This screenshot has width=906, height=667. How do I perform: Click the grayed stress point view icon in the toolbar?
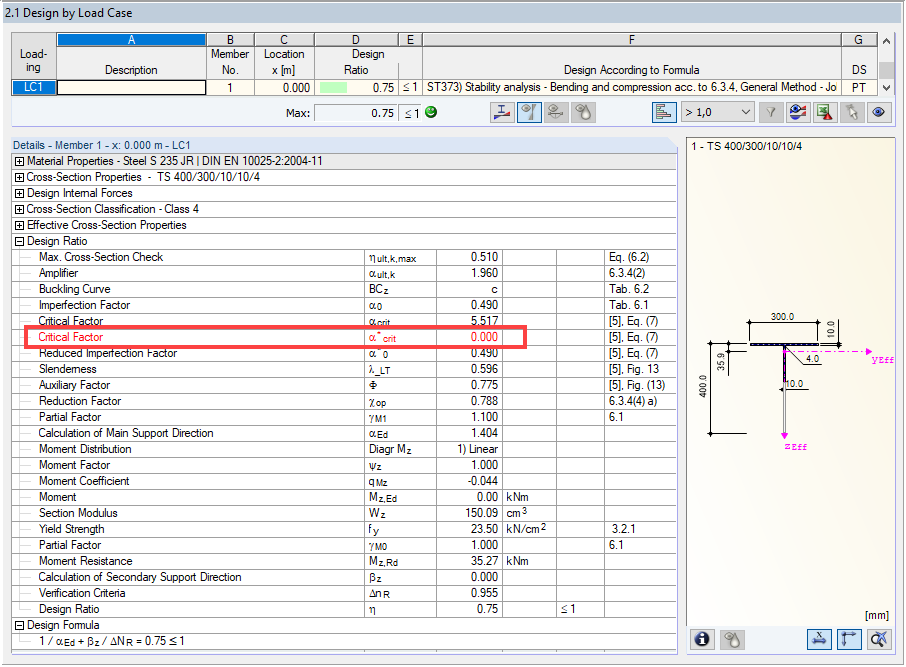[584, 112]
